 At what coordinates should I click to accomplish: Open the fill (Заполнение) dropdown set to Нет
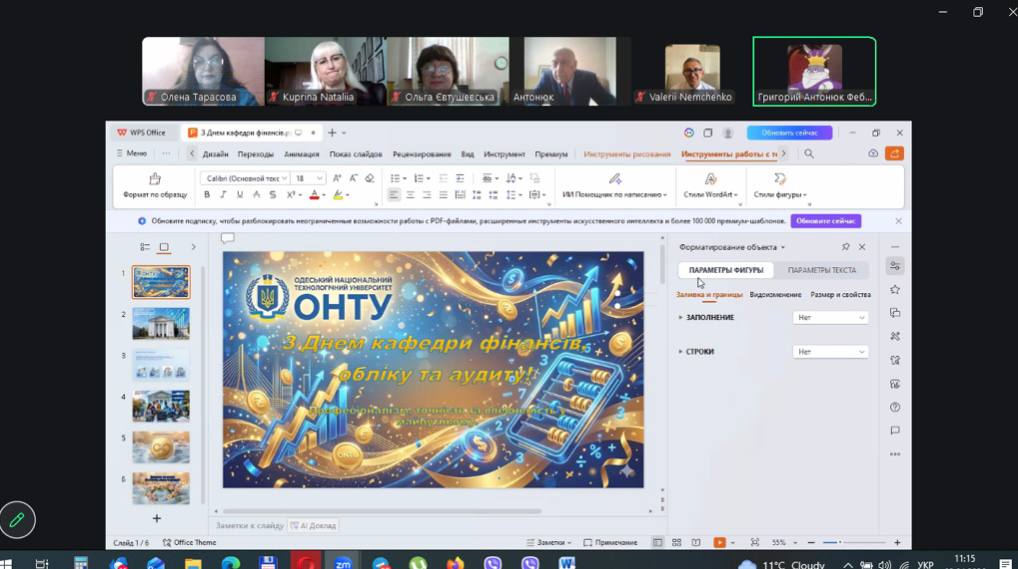[830, 318]
